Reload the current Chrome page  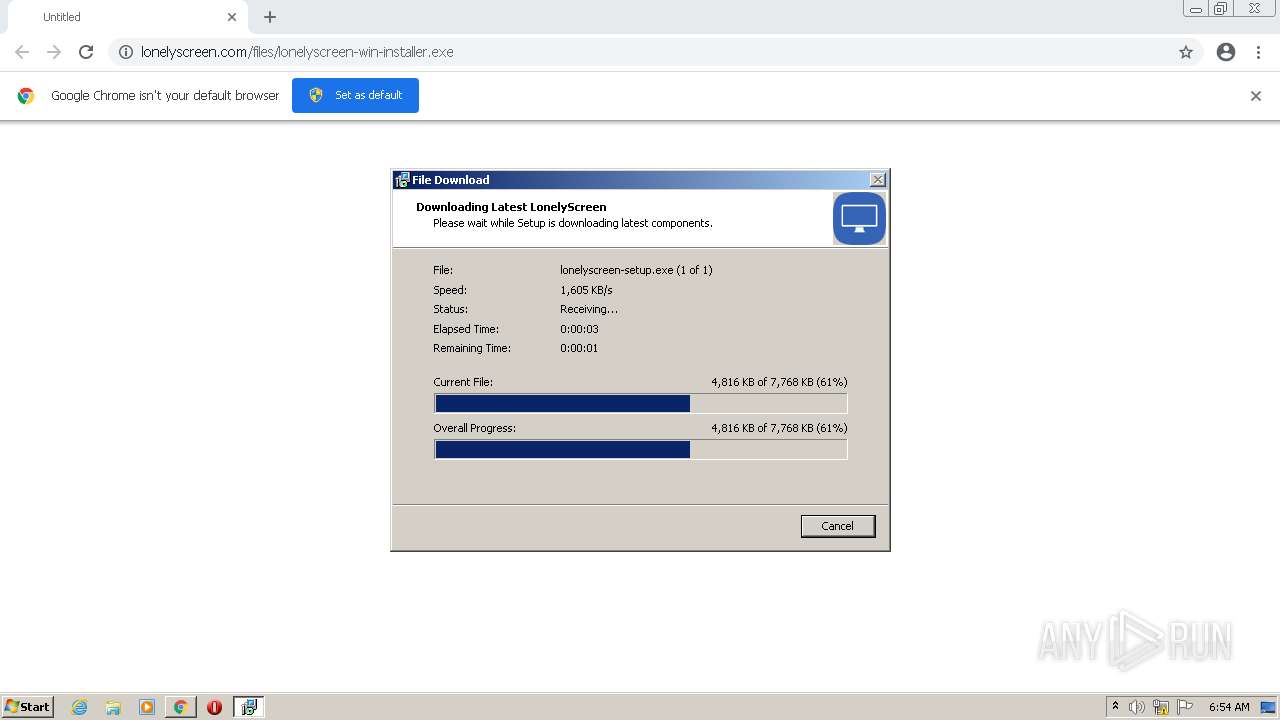(x=86, y=52)
